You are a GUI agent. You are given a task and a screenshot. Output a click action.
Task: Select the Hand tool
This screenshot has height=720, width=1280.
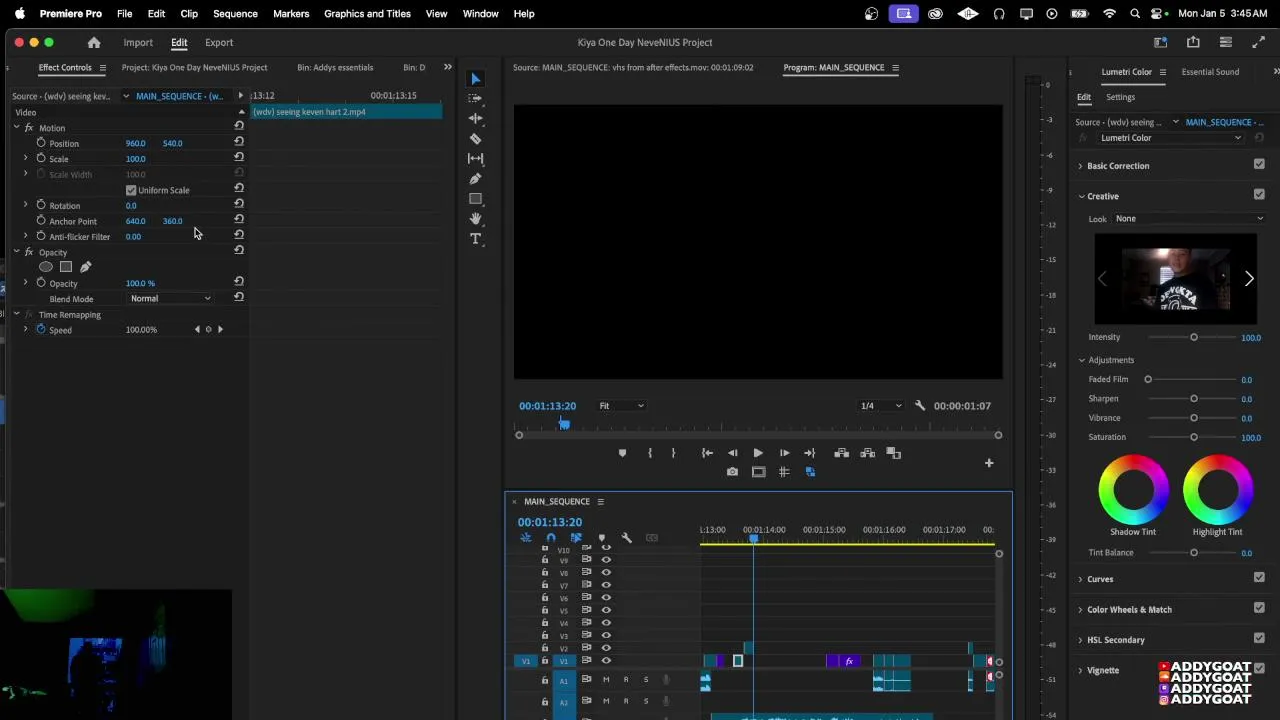pos(476,218)
